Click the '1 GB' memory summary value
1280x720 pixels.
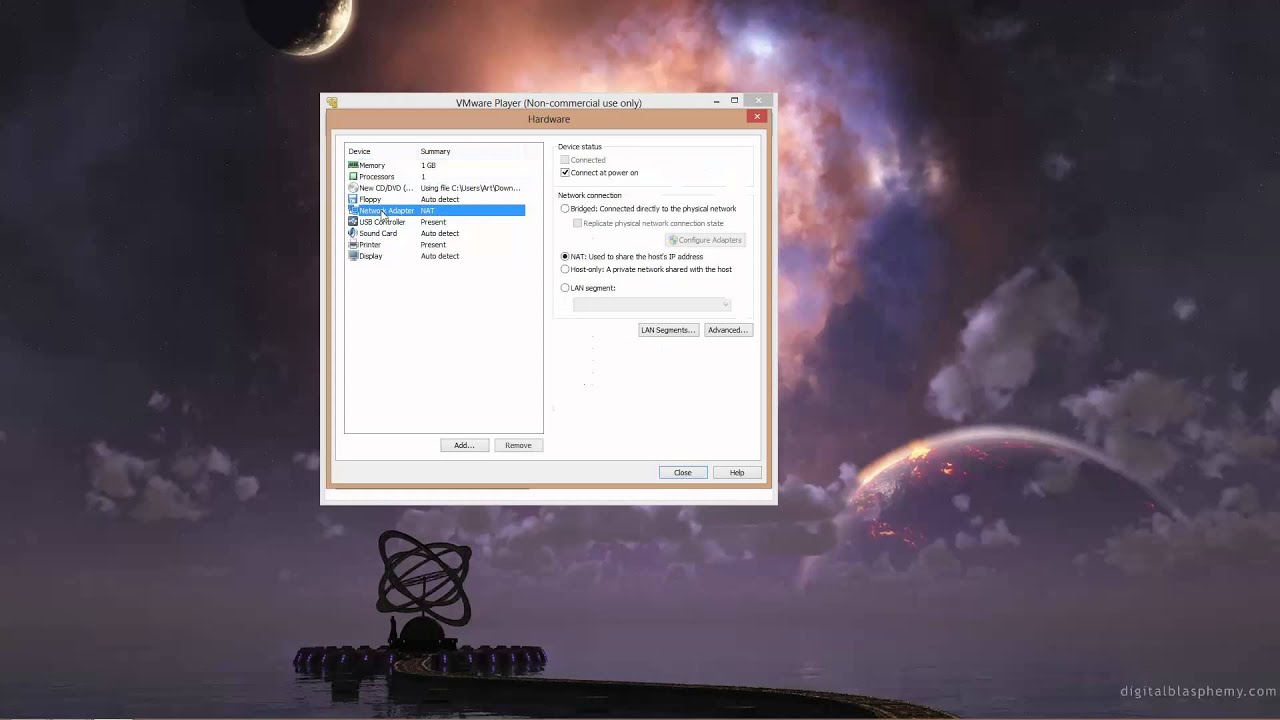point(428,165)
